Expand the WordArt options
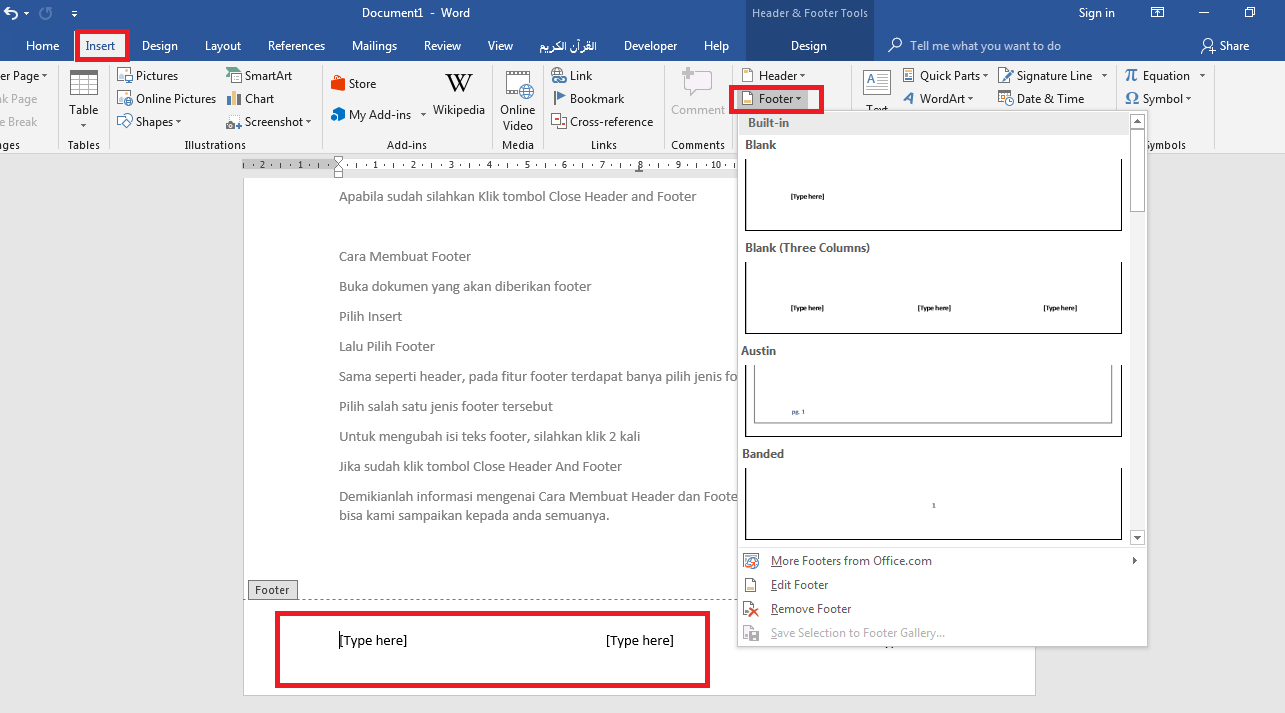Image resolution: width=1285 pixels, height=713 pixels. 938,98
